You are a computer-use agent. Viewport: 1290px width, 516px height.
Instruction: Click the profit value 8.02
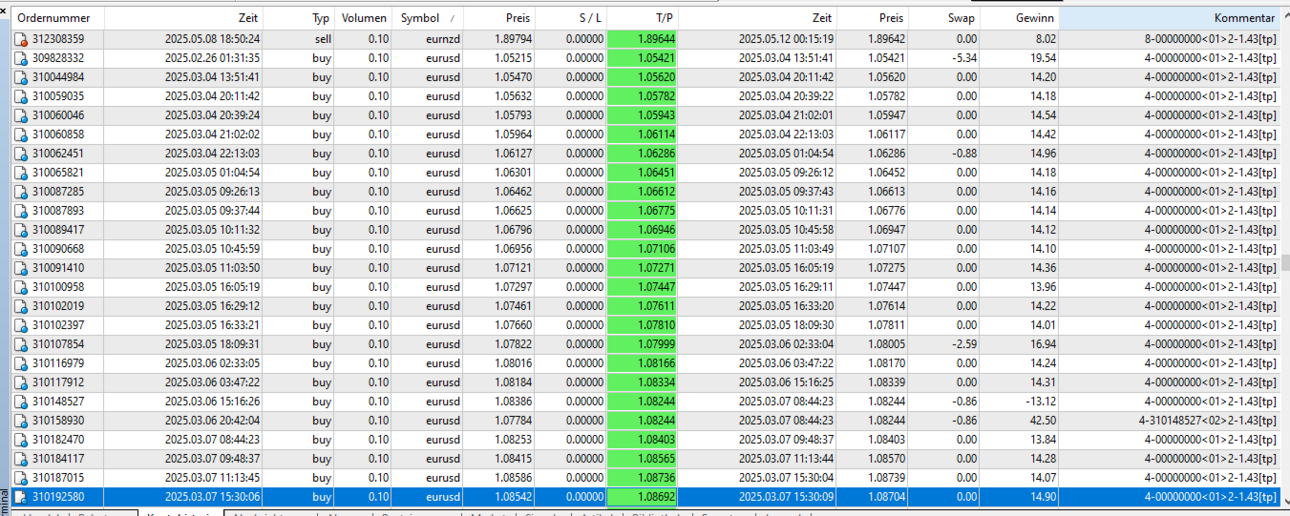click(1045, 39)
